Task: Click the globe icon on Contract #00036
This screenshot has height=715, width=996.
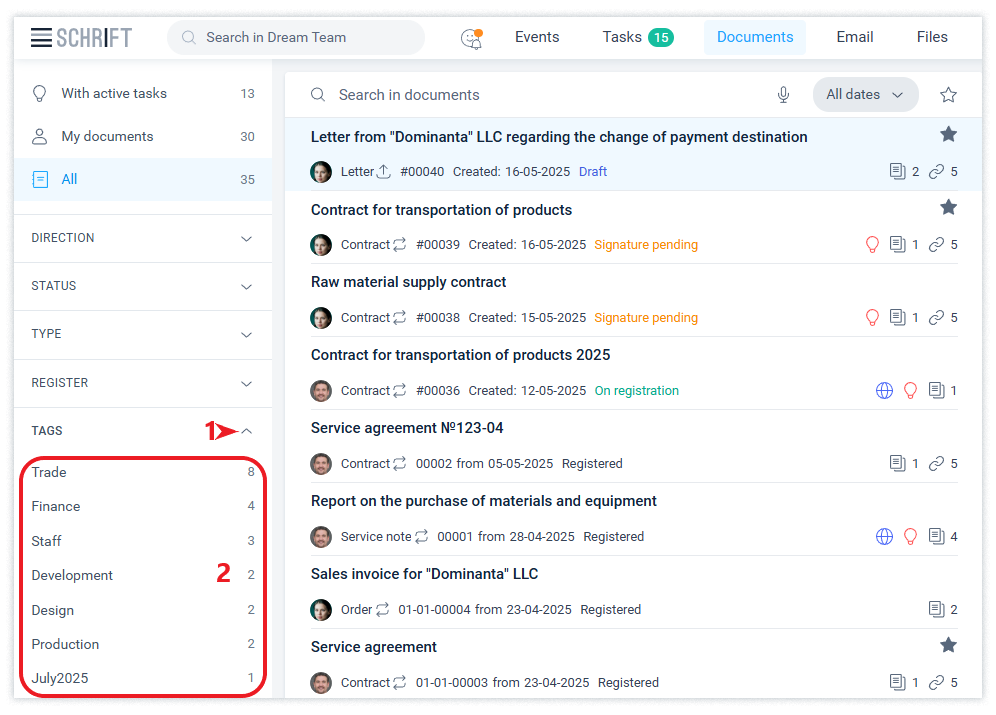Action: (884, 391)
